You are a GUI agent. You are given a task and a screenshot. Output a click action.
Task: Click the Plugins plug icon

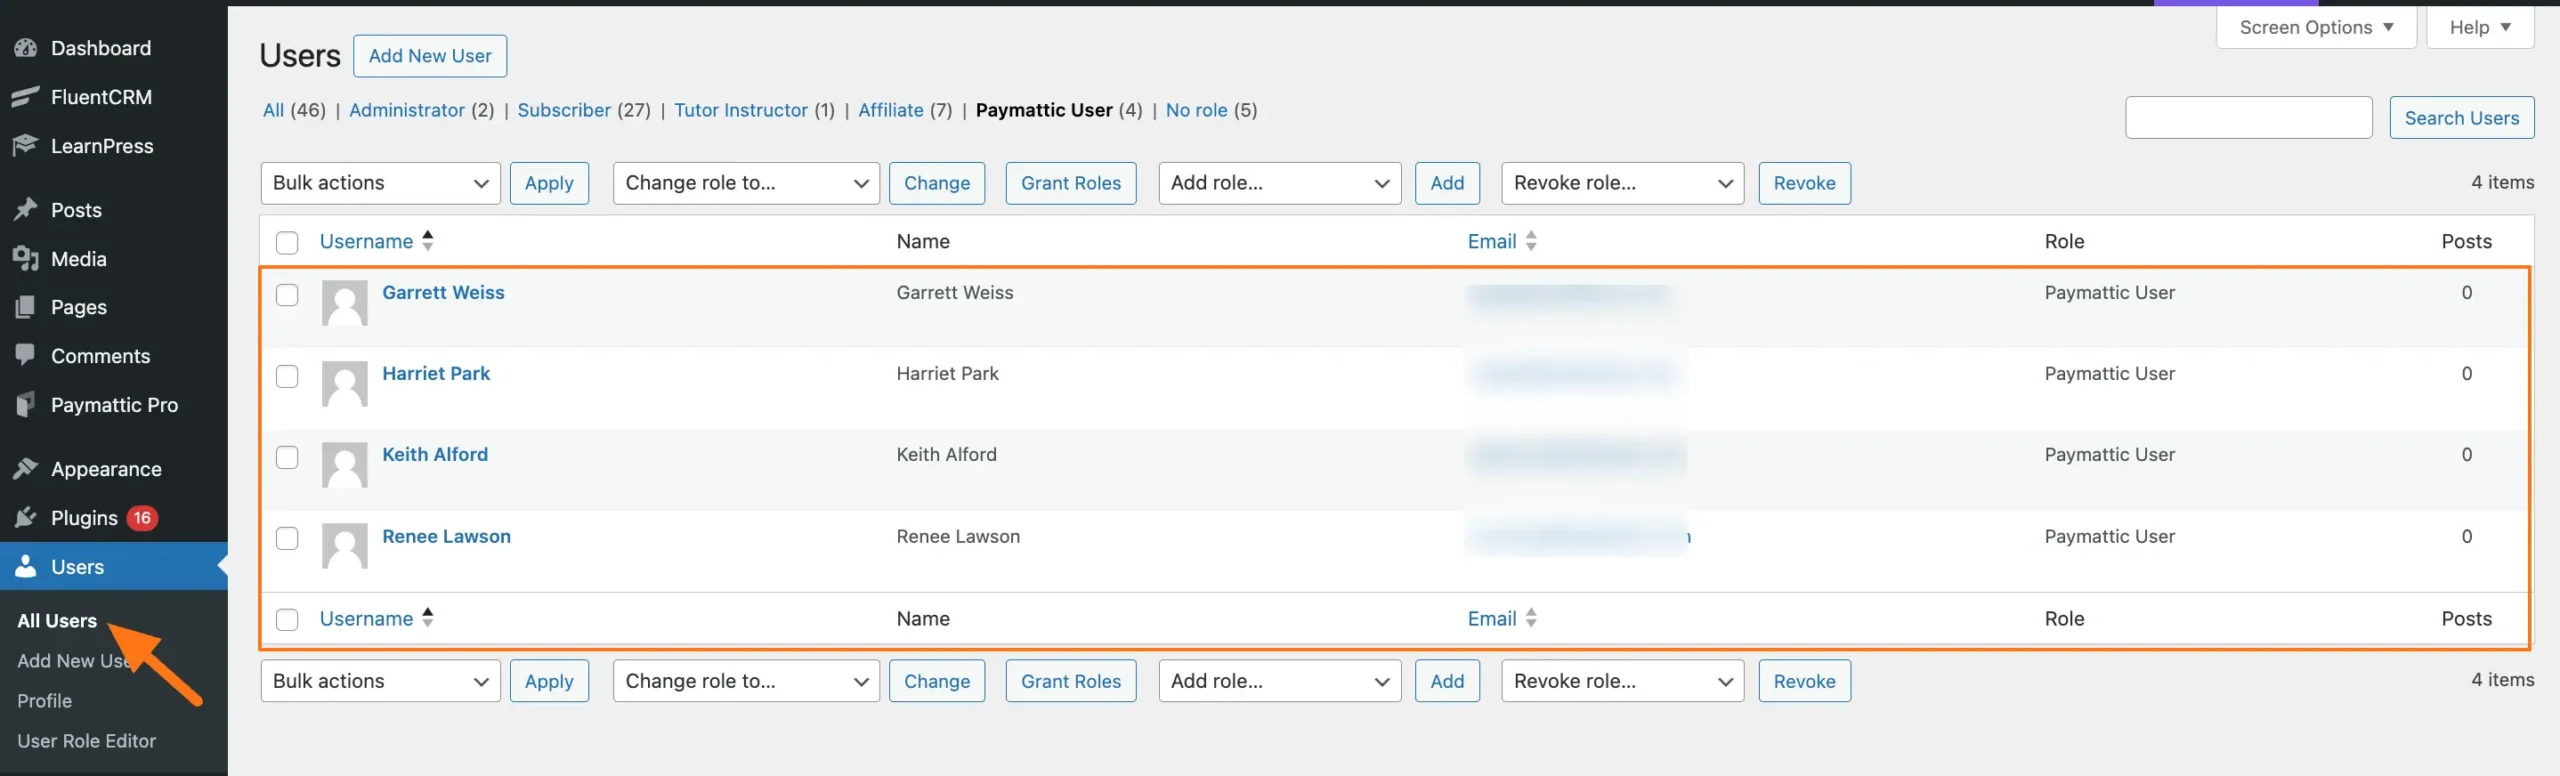[x=26, y=518]
